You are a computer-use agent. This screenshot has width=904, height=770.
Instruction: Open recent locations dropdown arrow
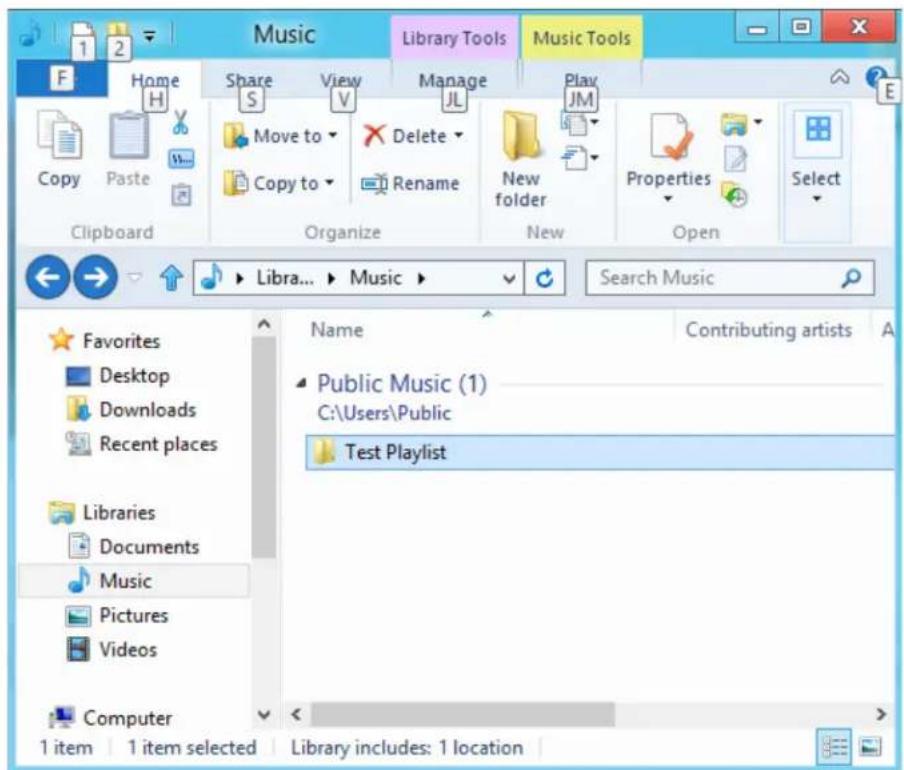(x=134, y=278)
